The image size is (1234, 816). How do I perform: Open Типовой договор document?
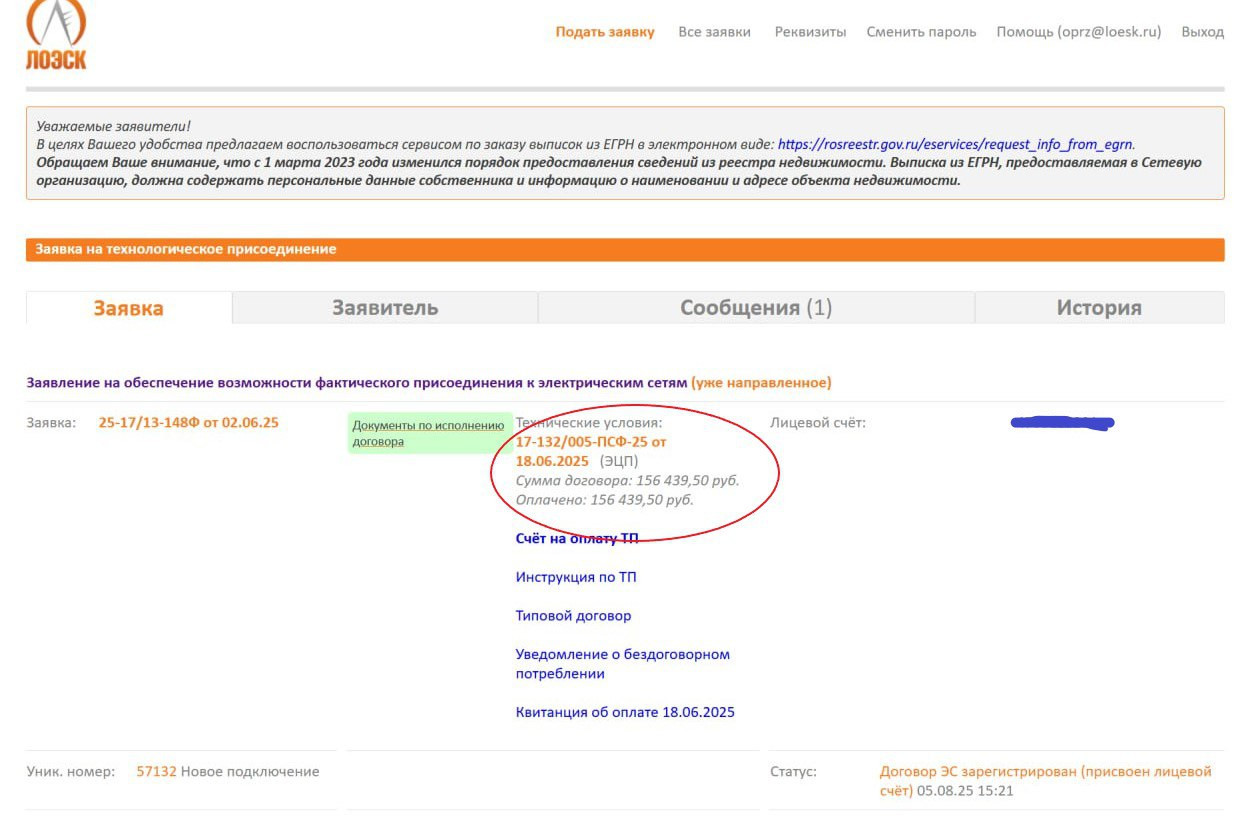pyautogui.click(x=573, y=616)
